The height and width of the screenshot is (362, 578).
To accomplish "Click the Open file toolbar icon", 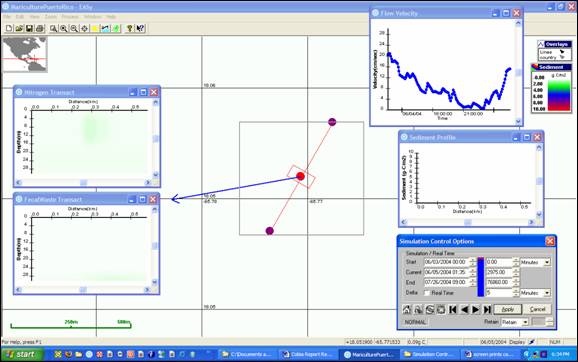I will 19,28.
